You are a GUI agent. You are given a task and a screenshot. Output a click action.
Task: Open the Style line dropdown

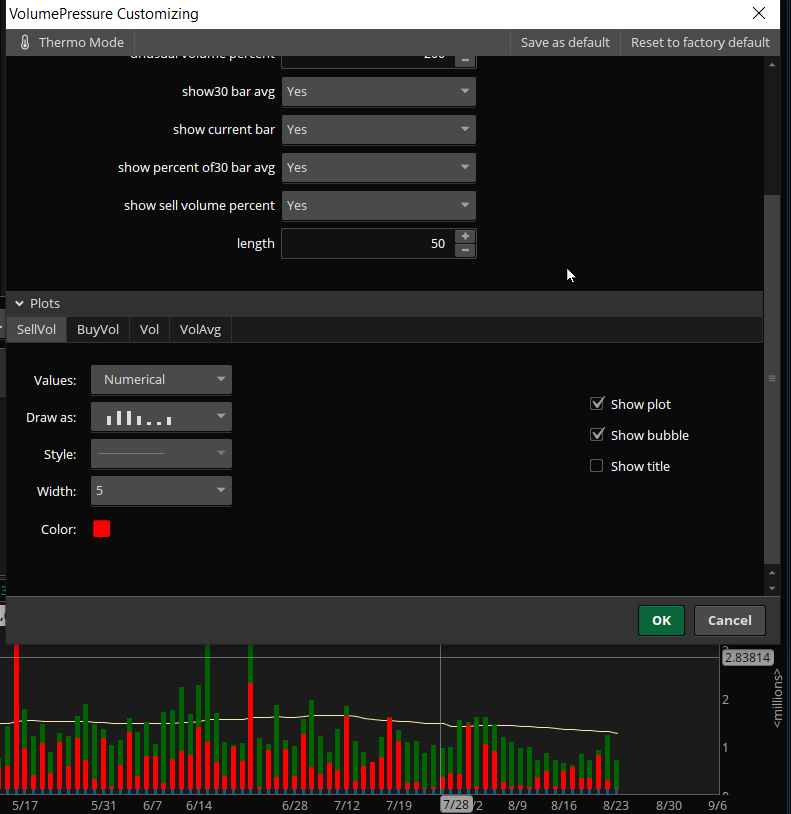pyautogui.click(x=161, y=454)
